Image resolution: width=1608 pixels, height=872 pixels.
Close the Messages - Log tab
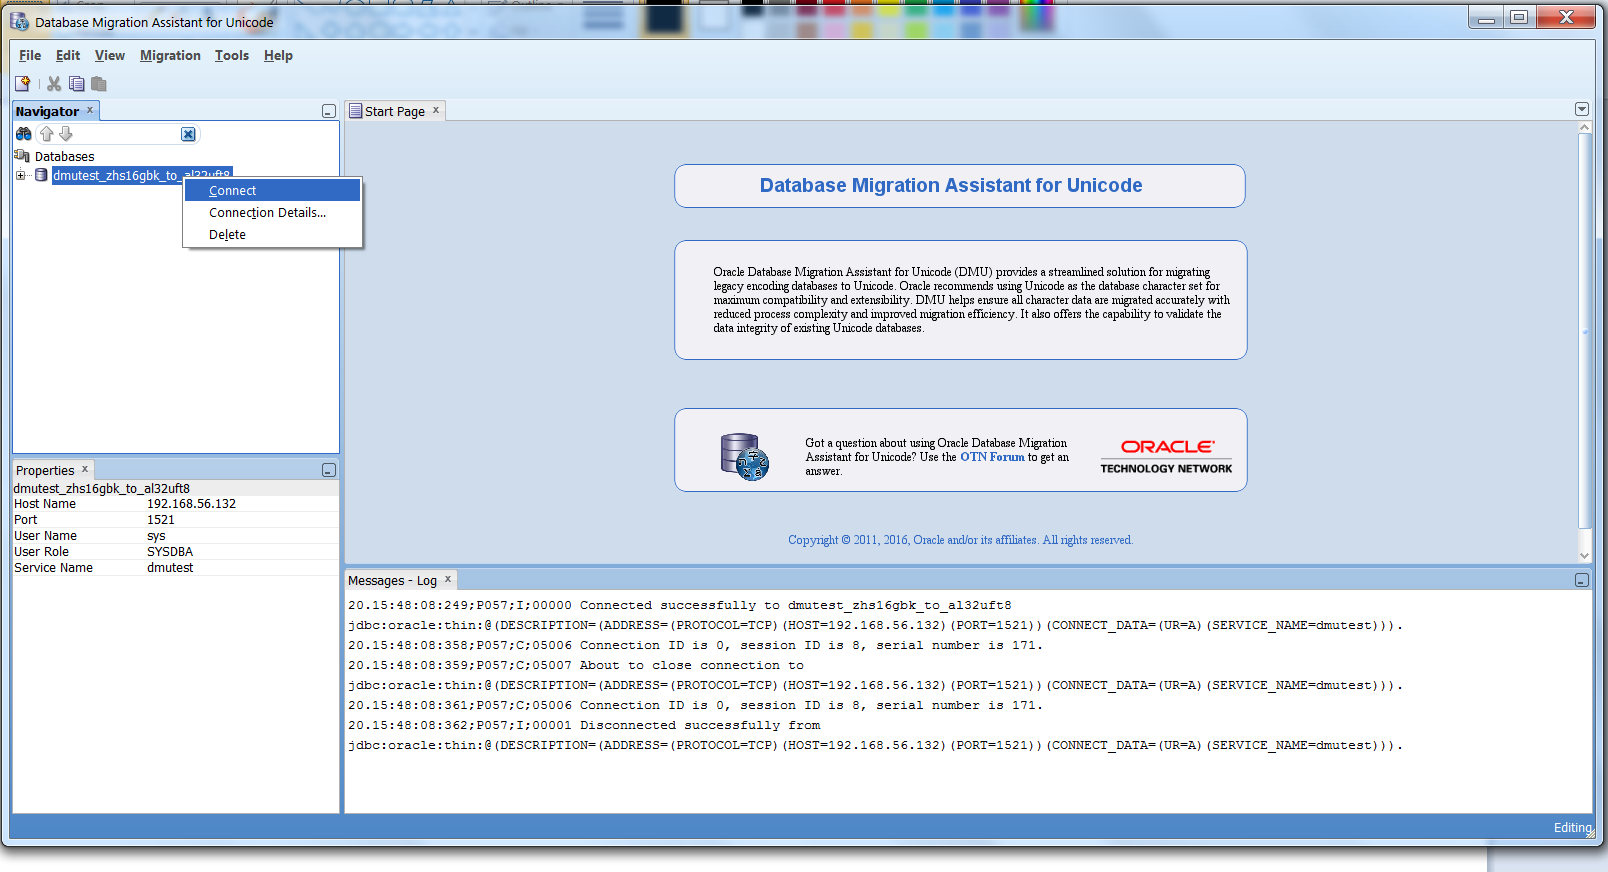[x=448, y=579]
